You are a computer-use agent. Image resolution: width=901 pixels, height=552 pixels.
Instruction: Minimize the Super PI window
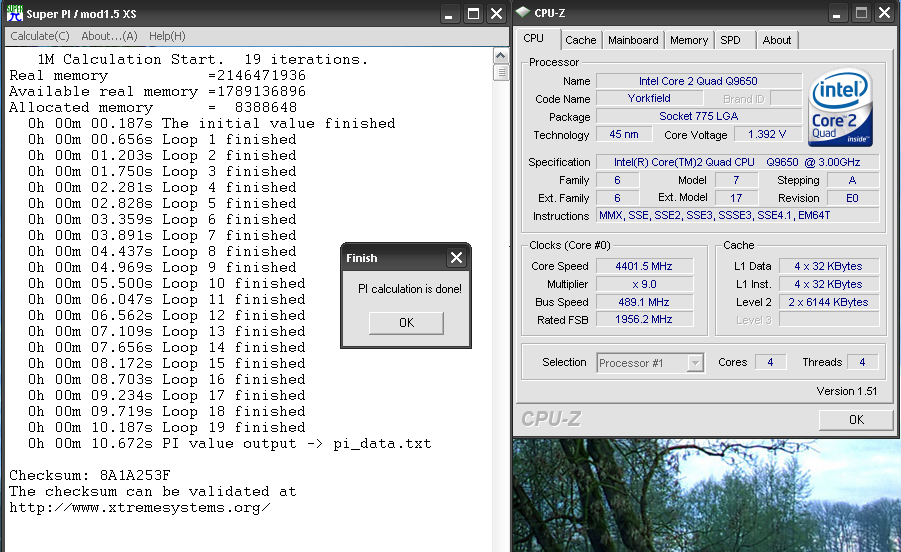449,14
